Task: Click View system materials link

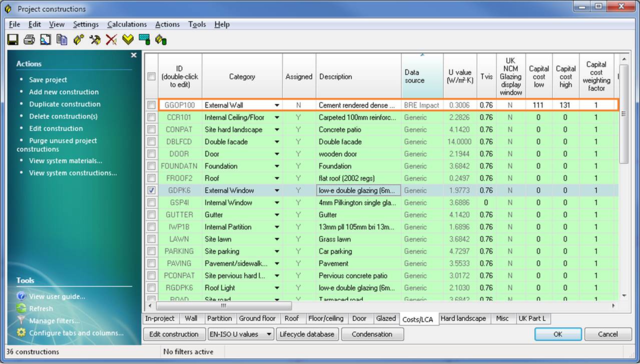Action: [x=65, y=161]
